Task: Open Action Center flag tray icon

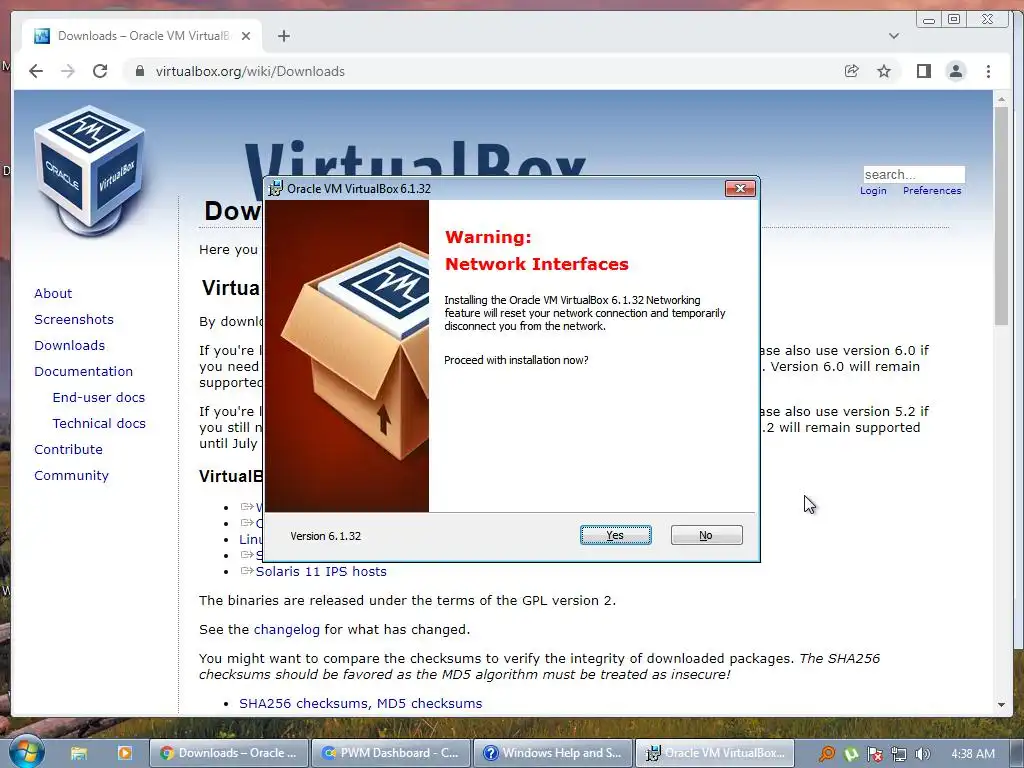Action: point(875,754)
